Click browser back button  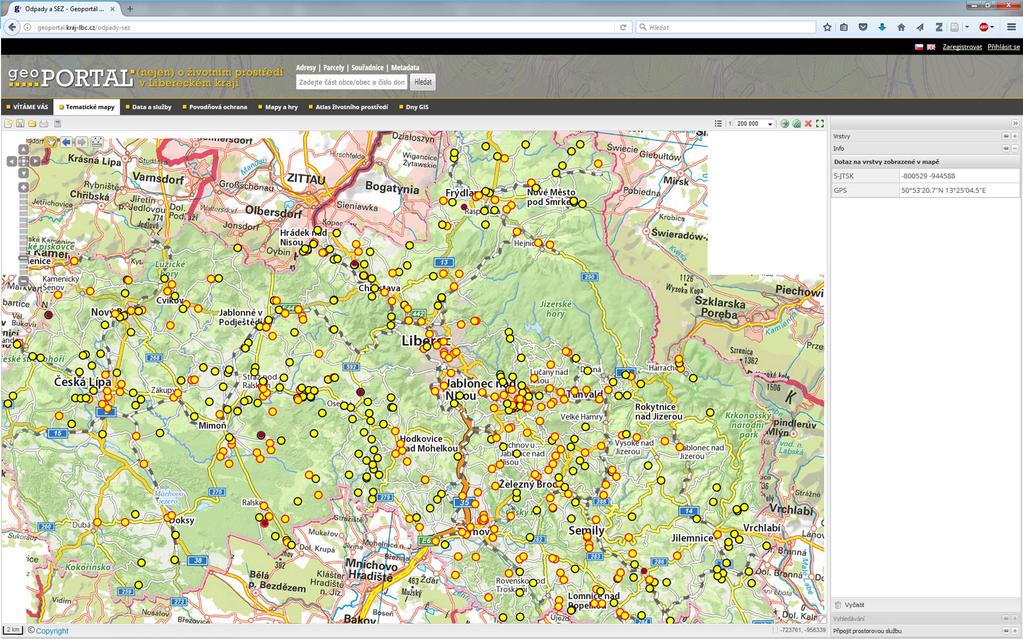tap(12, 27)
